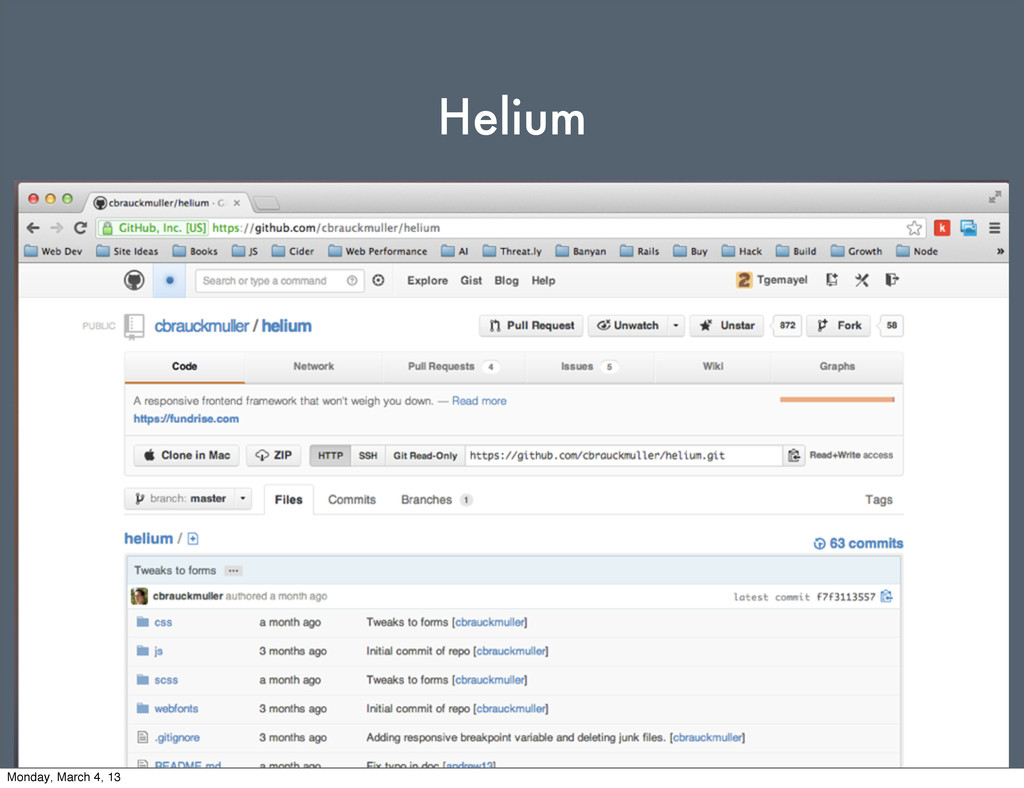Click Clone in Mac button
Image resolution: width=1024 pixels, height=788 pixels.
click(187, 455)
